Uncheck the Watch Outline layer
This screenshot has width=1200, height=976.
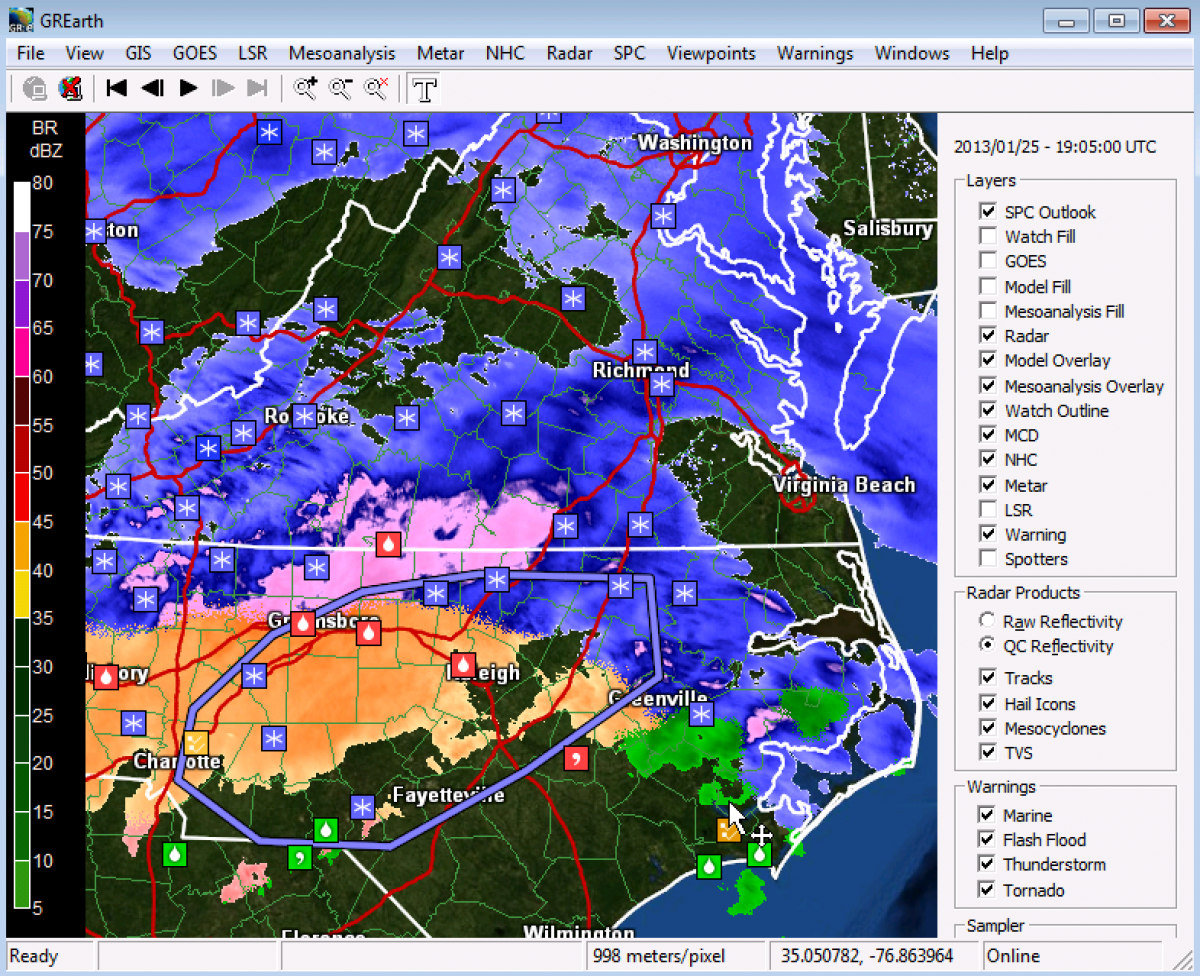(988, 411)
